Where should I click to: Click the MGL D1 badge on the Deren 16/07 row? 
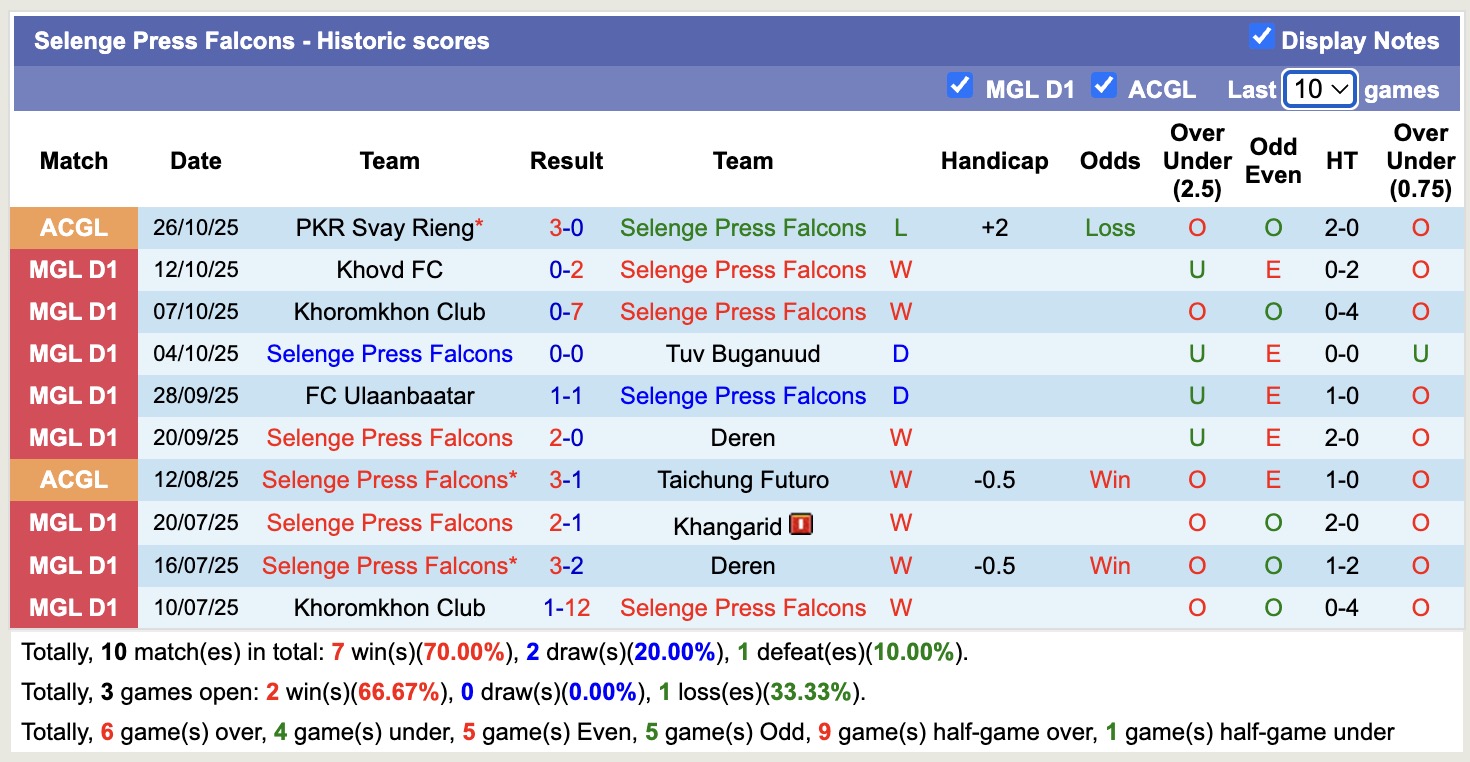pos(73,565)
